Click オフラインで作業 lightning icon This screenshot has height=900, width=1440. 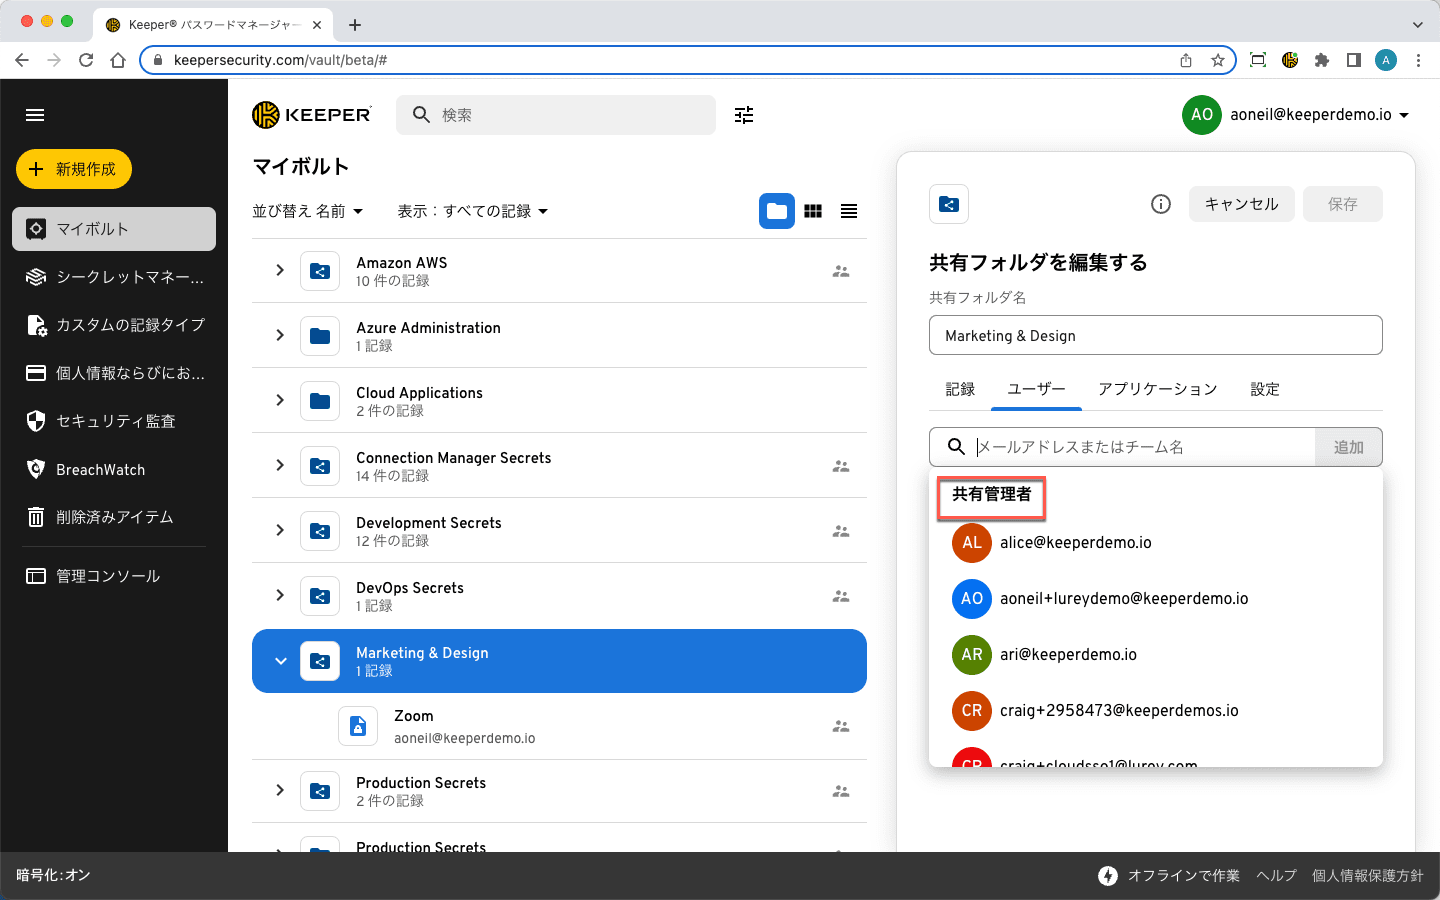1108,876
